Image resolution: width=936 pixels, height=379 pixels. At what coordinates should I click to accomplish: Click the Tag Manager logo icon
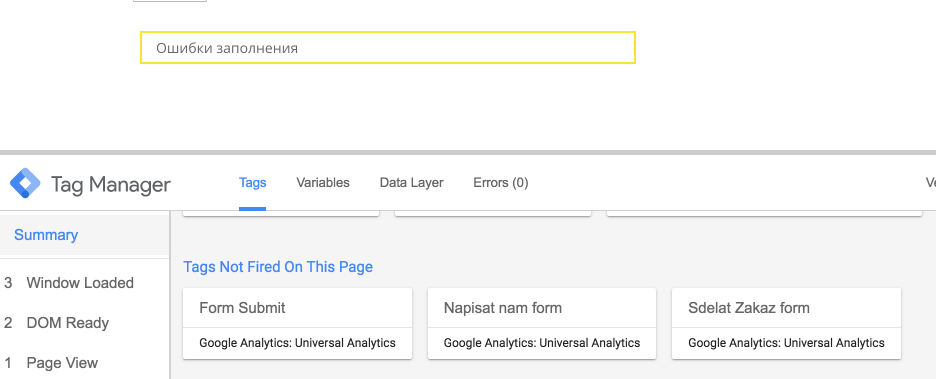(x=25, y=183)
